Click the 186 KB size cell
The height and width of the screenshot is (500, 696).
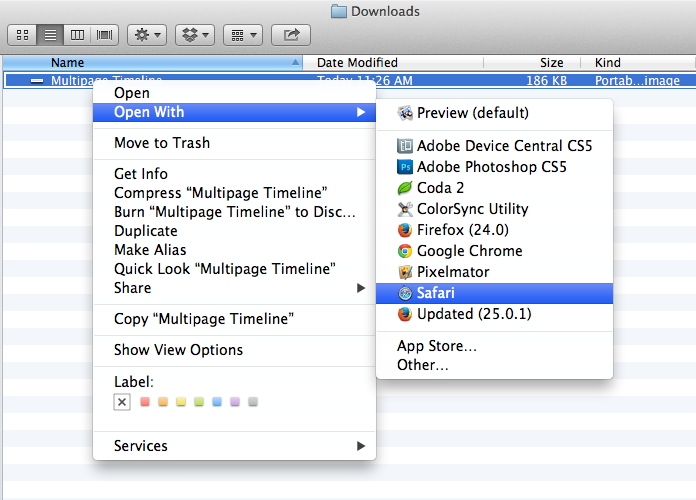(546, 80)
